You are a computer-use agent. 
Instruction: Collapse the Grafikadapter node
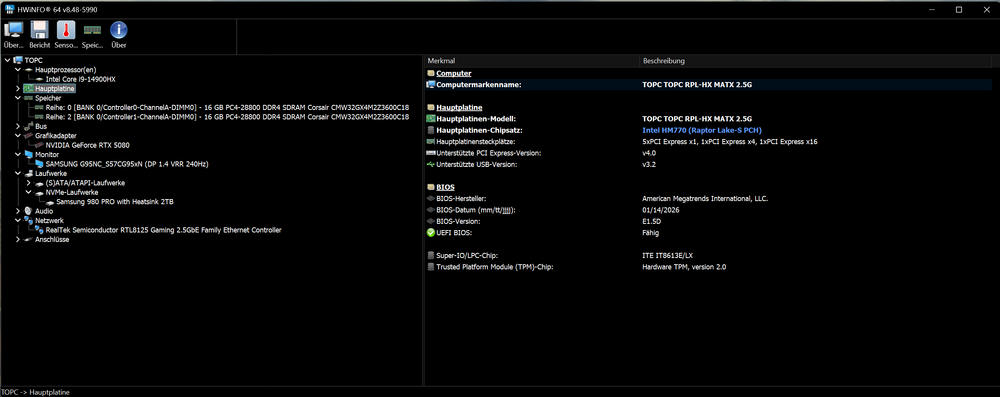click(x=18, y=136)
